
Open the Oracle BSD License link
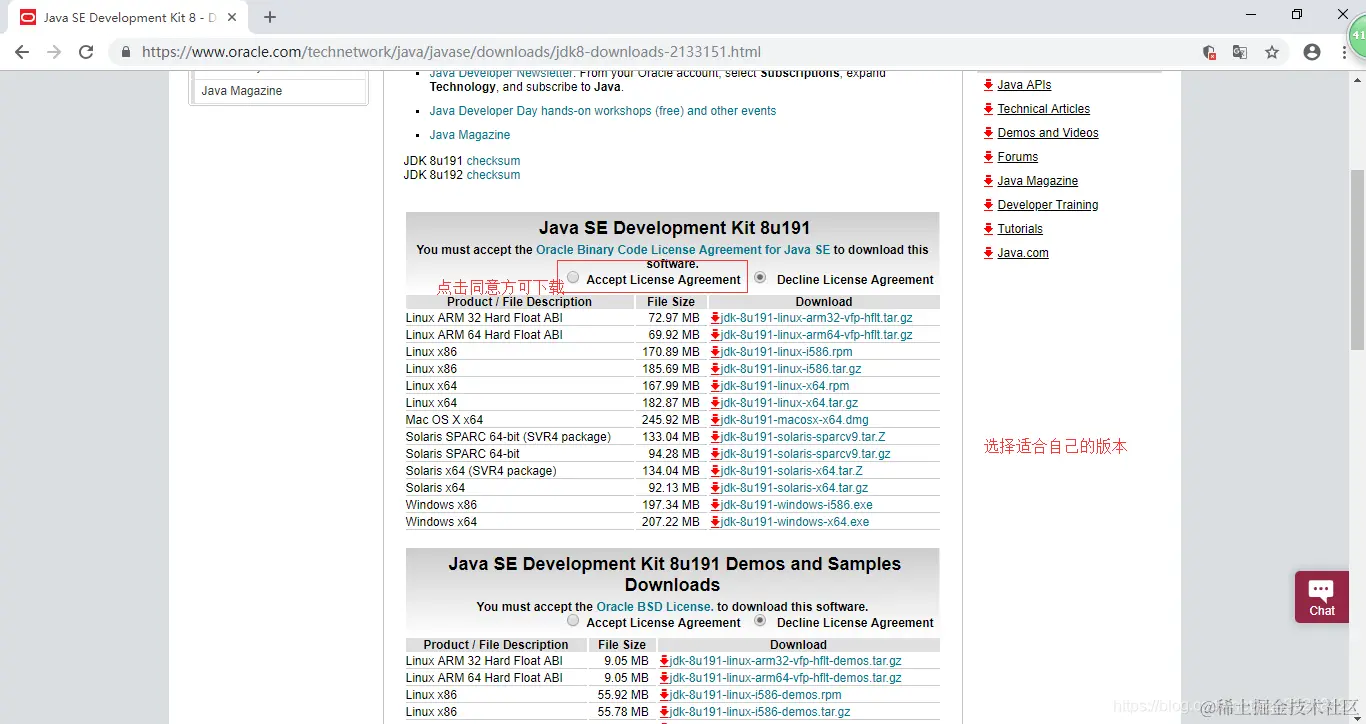[655, 607]
